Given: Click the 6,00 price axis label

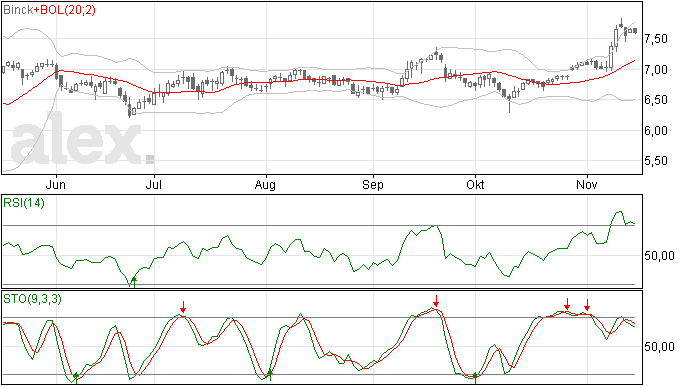Looking at the screenshot, I should 656,131.
